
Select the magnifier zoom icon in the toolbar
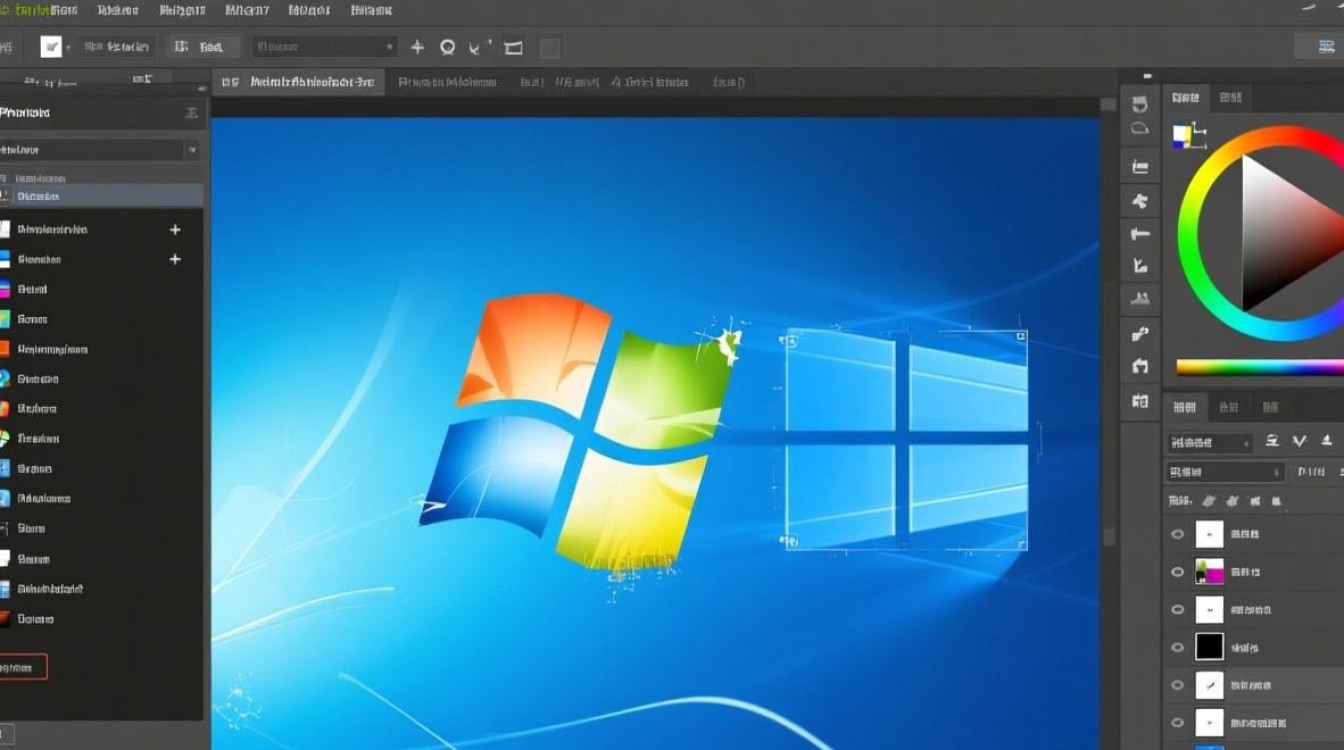[446, 46]
